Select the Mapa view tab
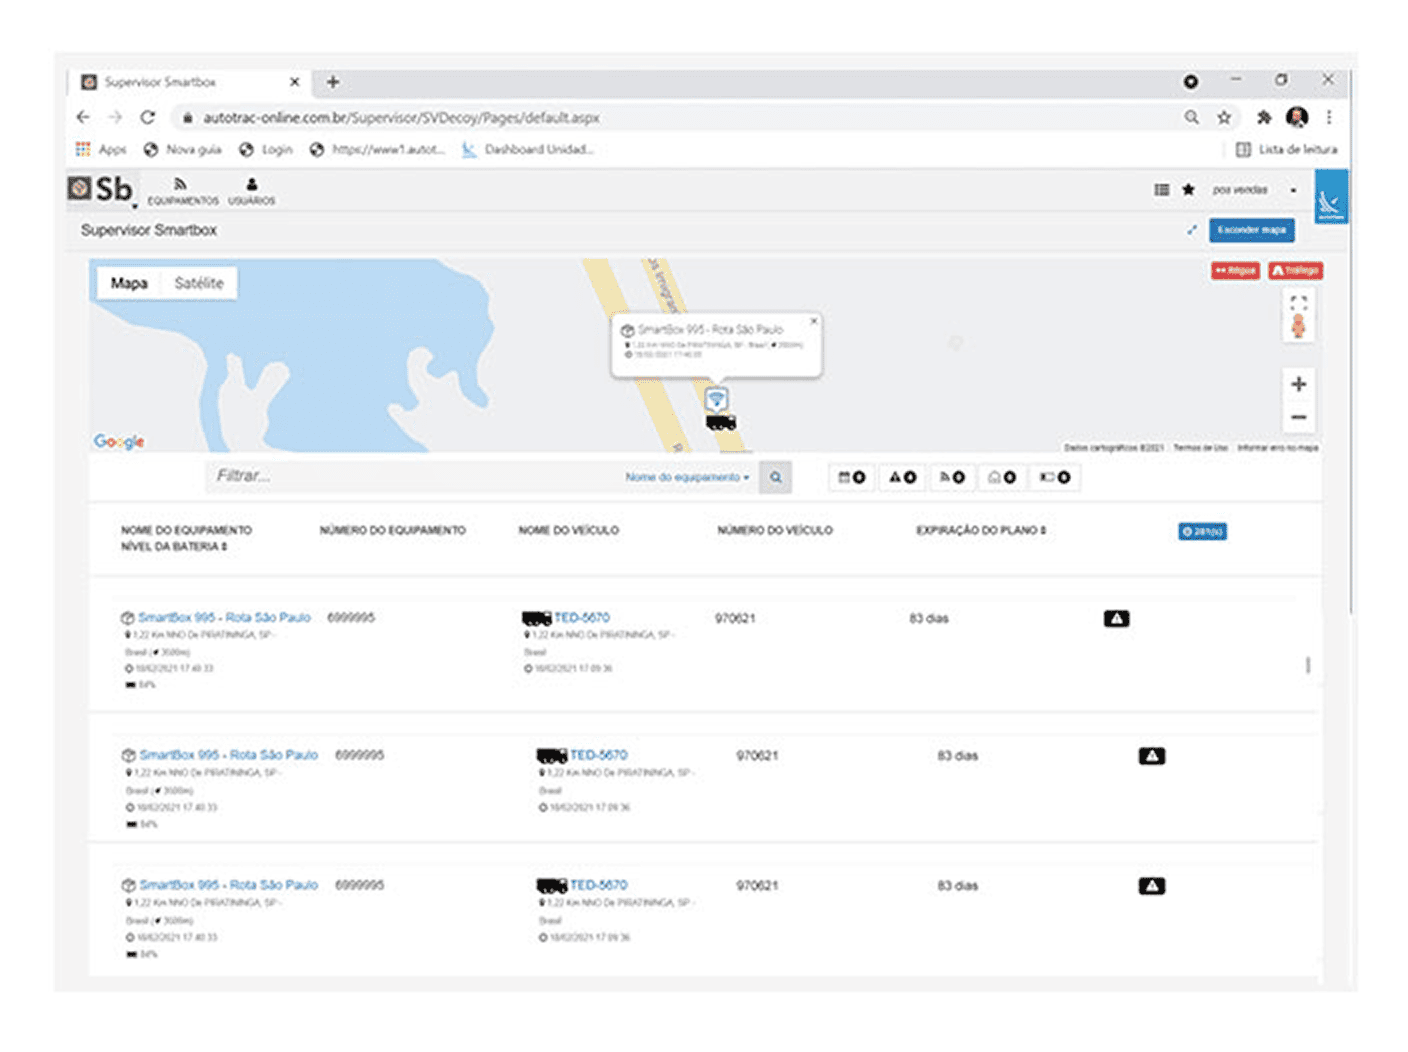Screen dimensions: 1408x1052 click(129, 283)
